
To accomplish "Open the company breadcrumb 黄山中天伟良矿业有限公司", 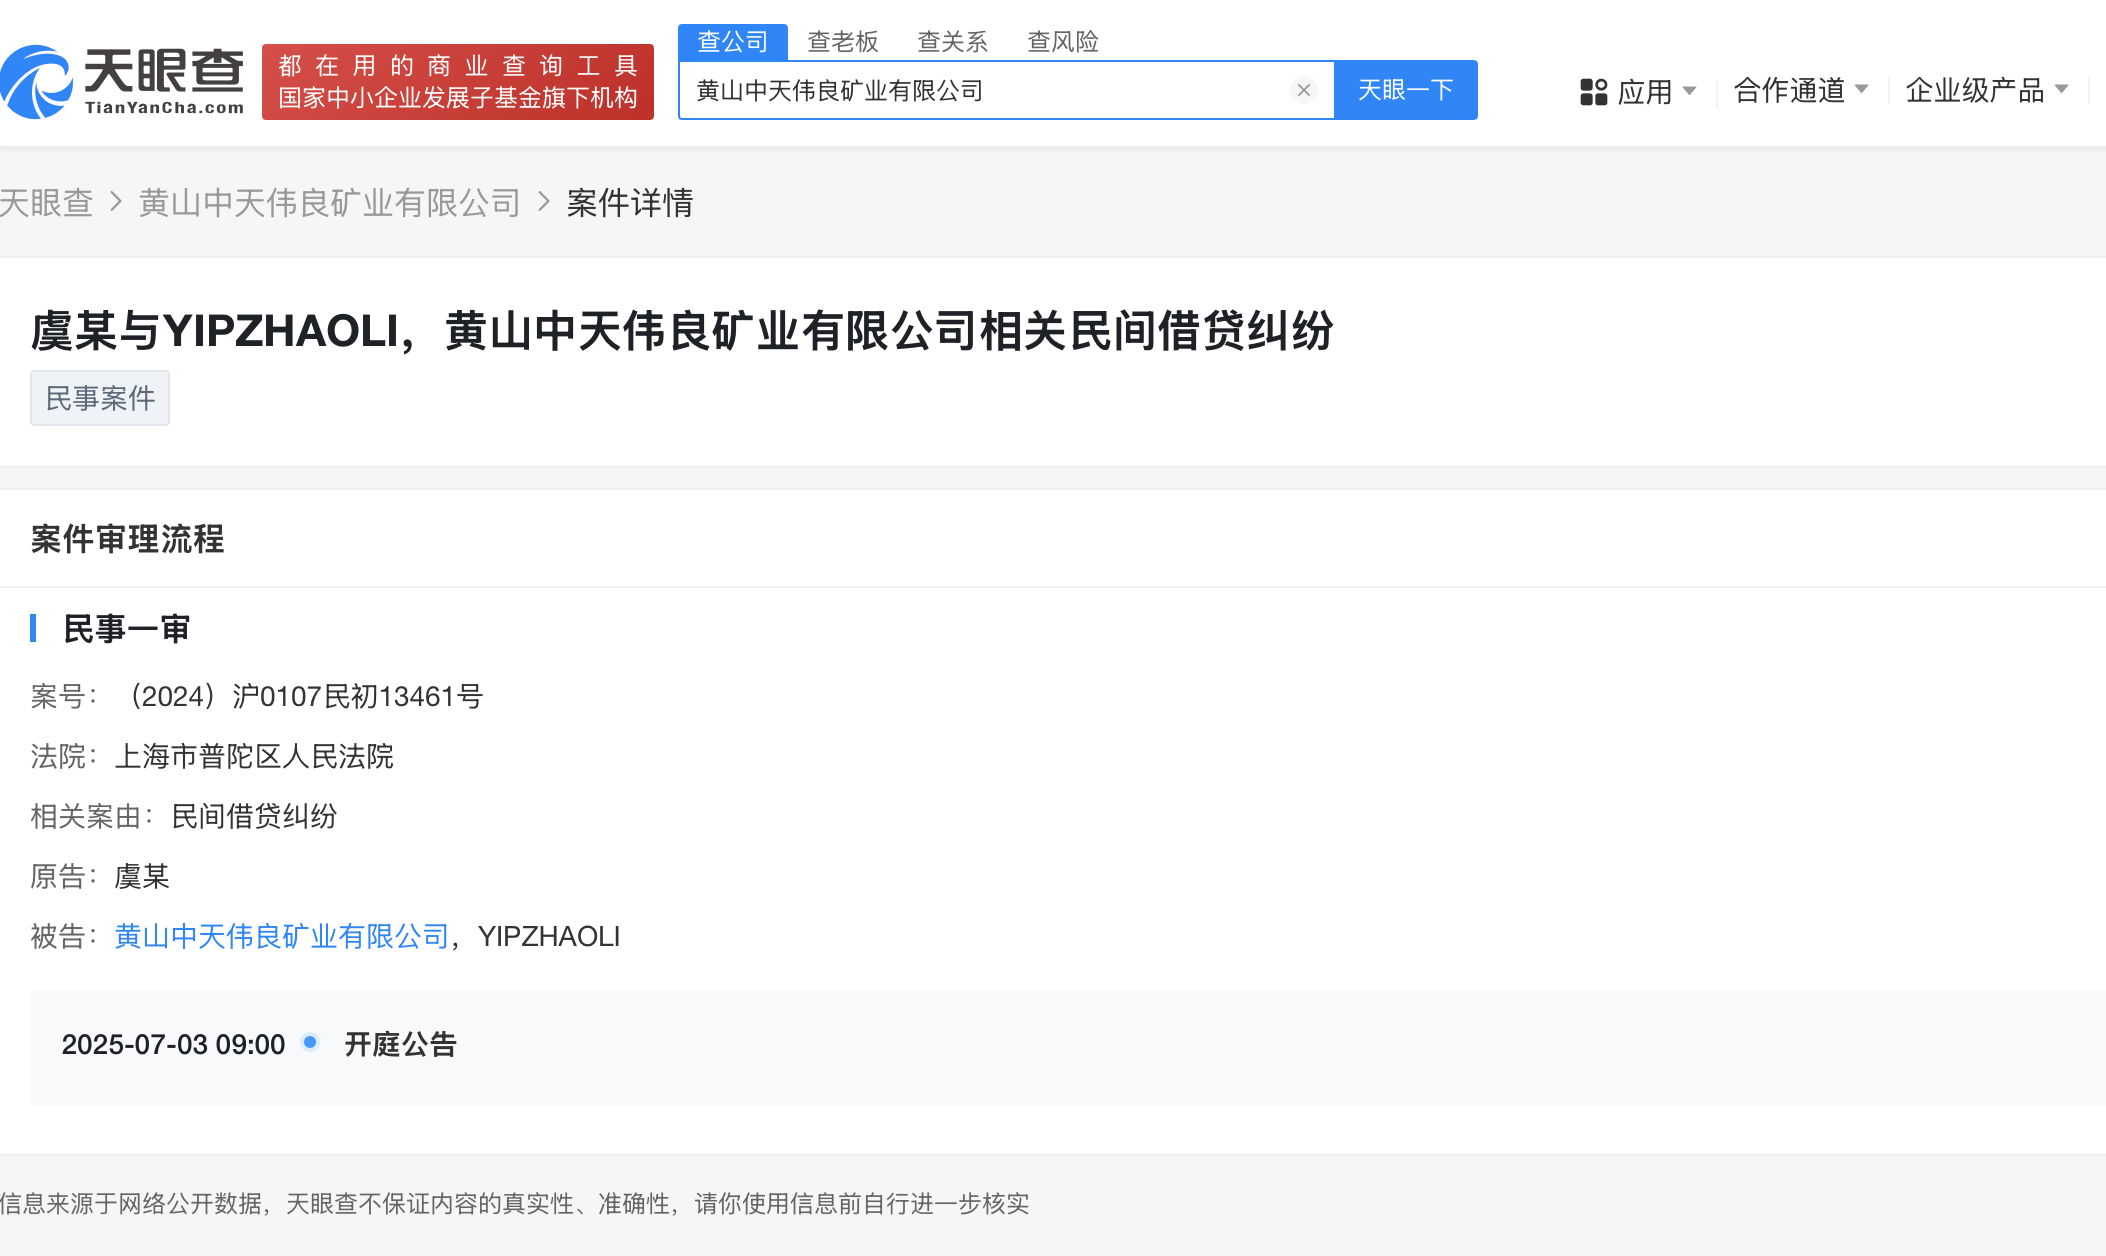I will pyautogui.click(x=329, y=203).
